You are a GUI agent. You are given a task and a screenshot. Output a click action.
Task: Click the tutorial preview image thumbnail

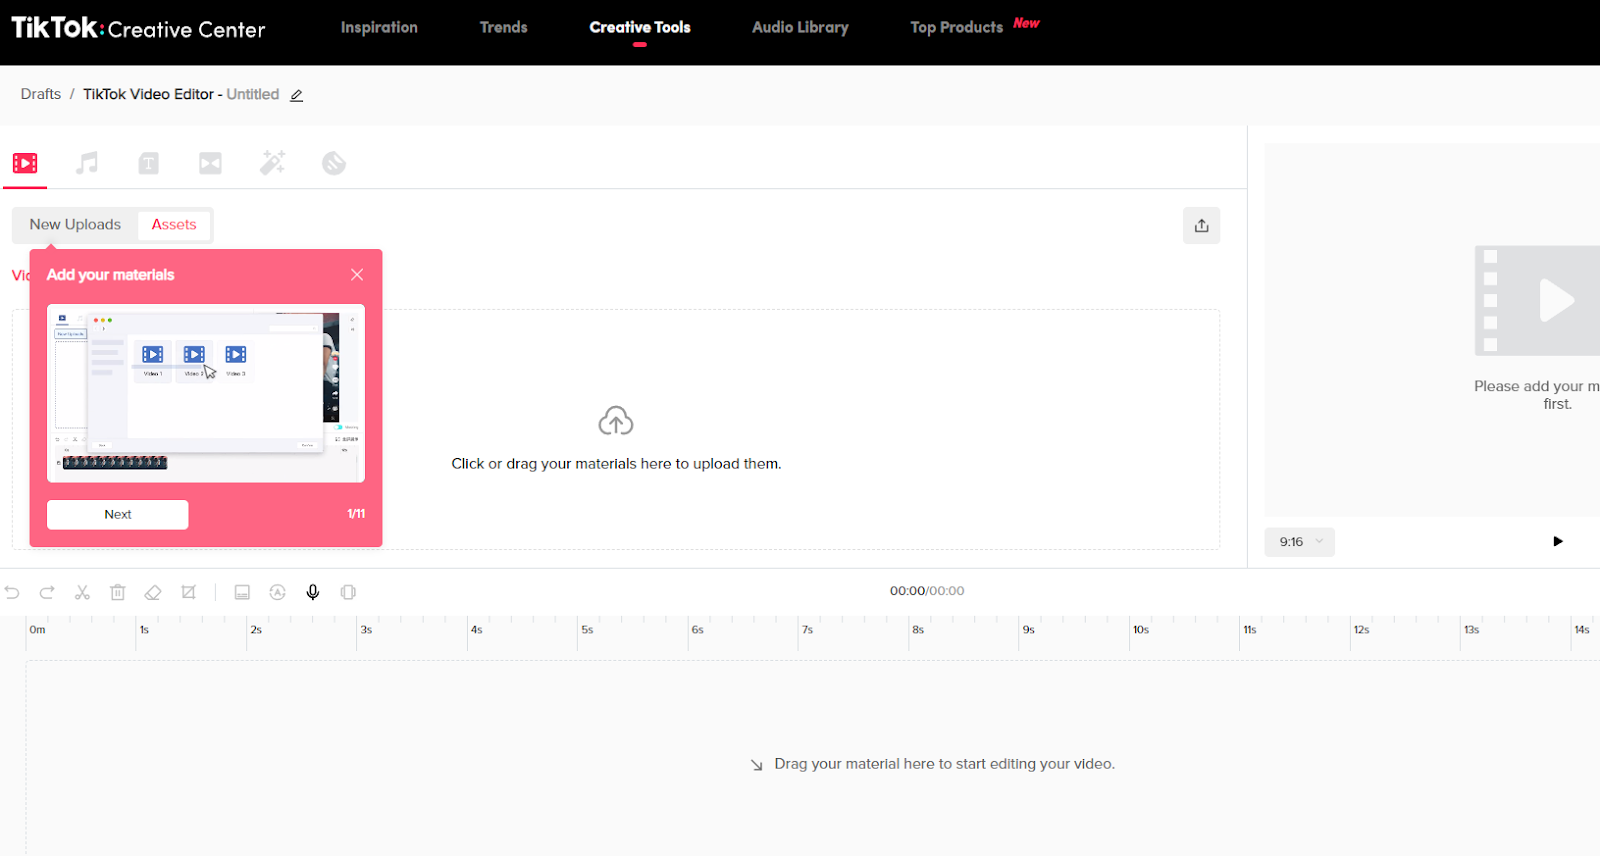(x=206, y=393)
